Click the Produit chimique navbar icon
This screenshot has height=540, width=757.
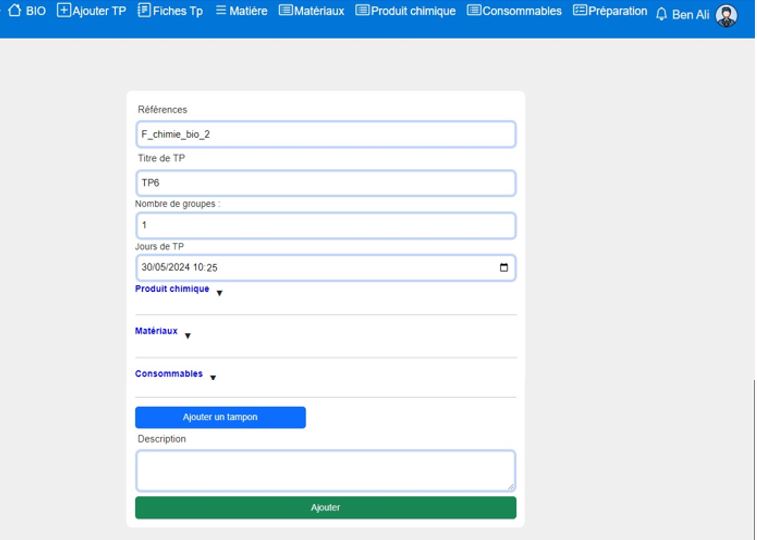pyautogui.click(x=362, y=11)
